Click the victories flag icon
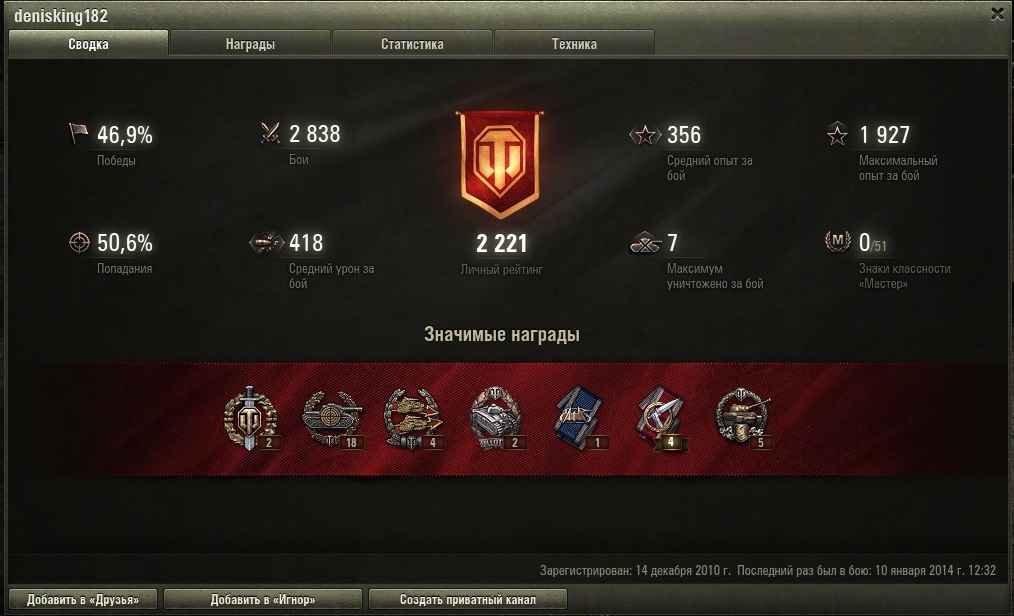This screenshot has height=616, width=1014. pos(78,133)
